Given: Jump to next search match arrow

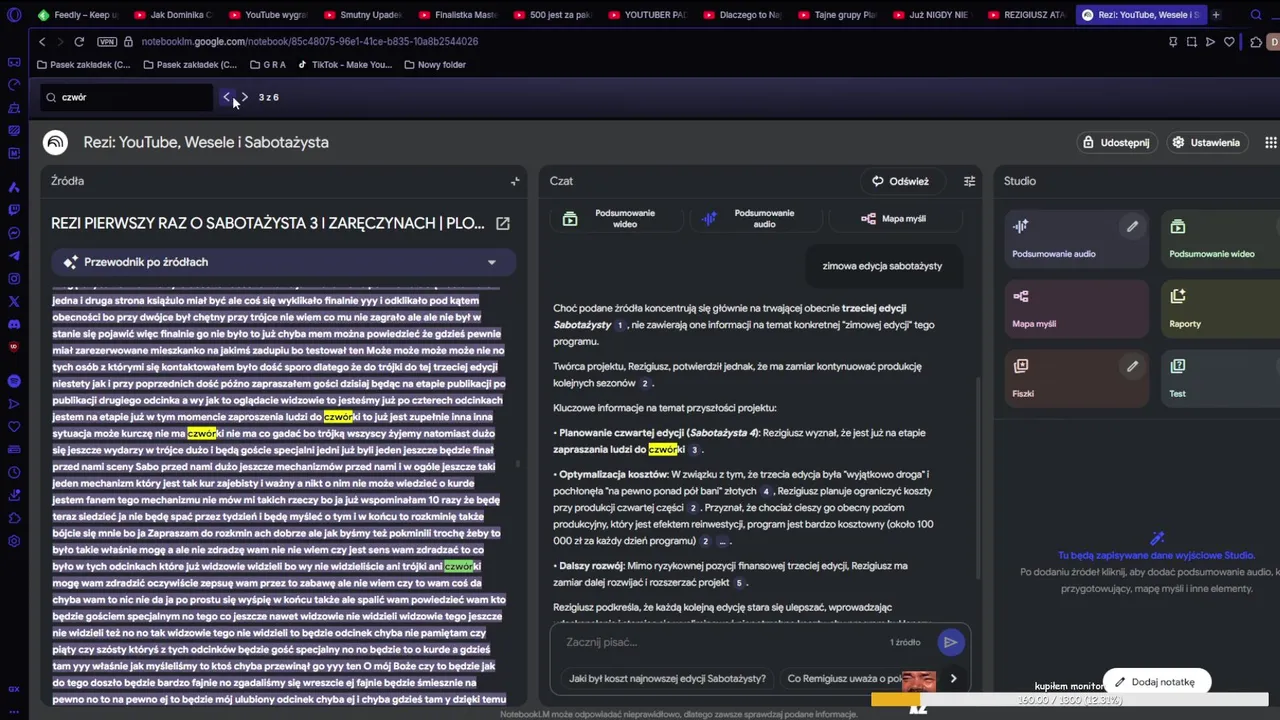Looking at the screenshot, I should coord(244,97).
